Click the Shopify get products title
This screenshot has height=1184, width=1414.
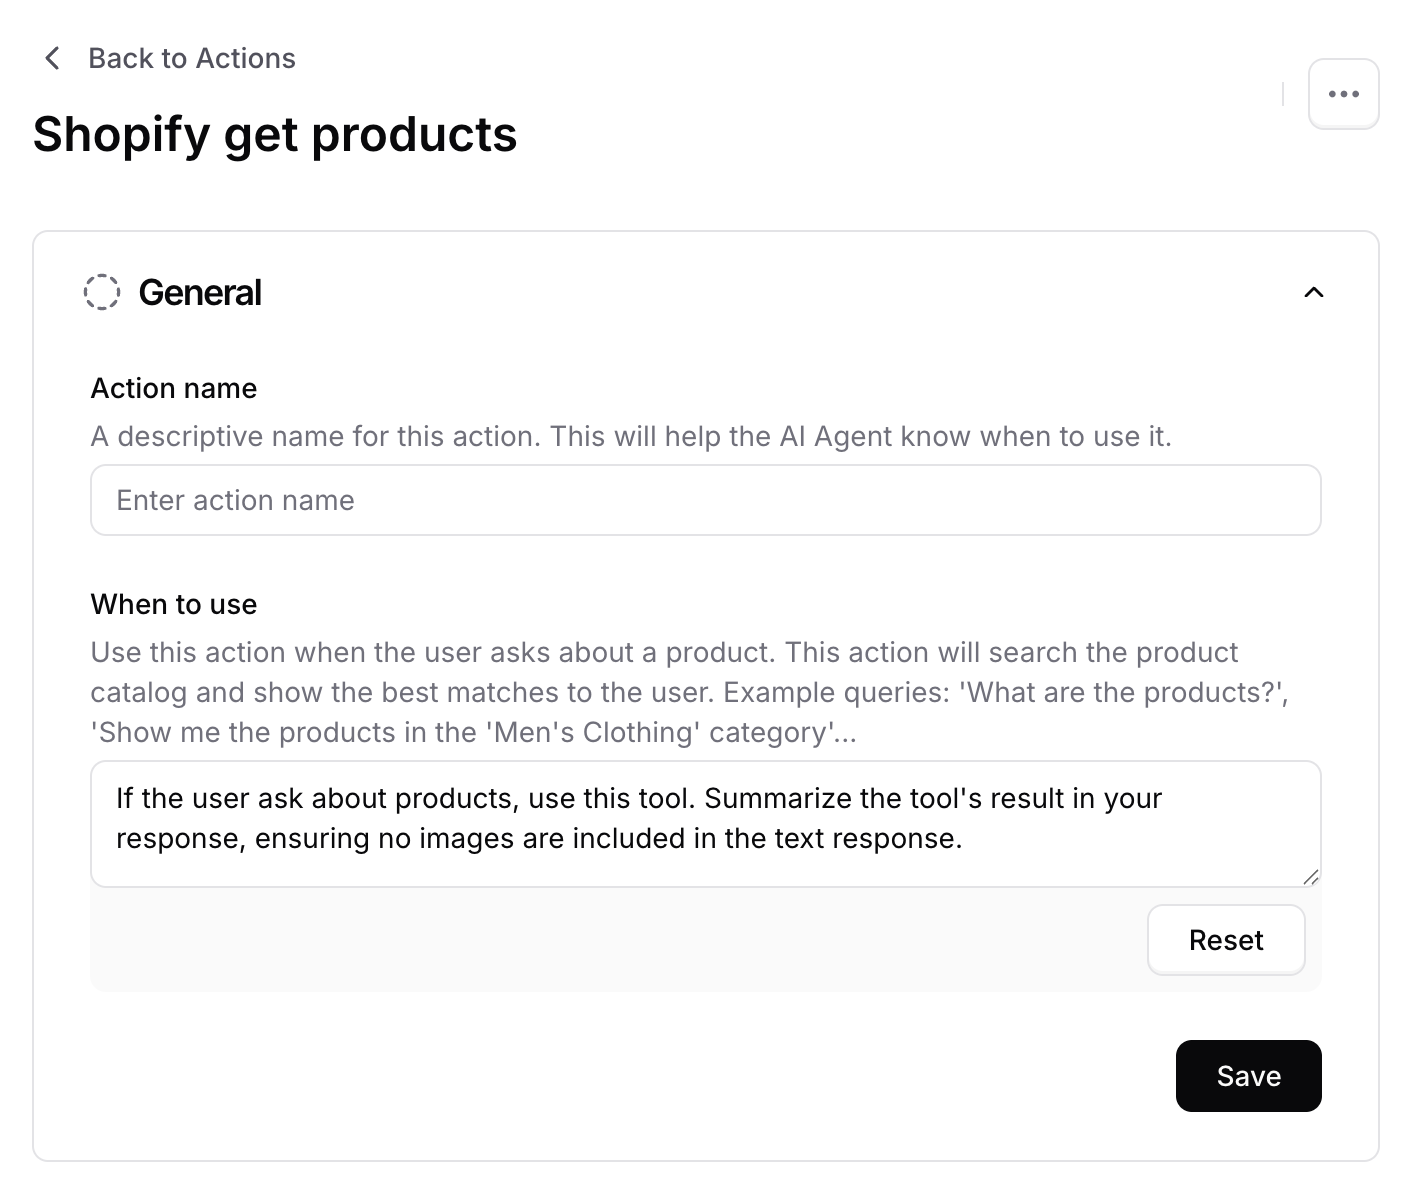(x=275, y=134)
